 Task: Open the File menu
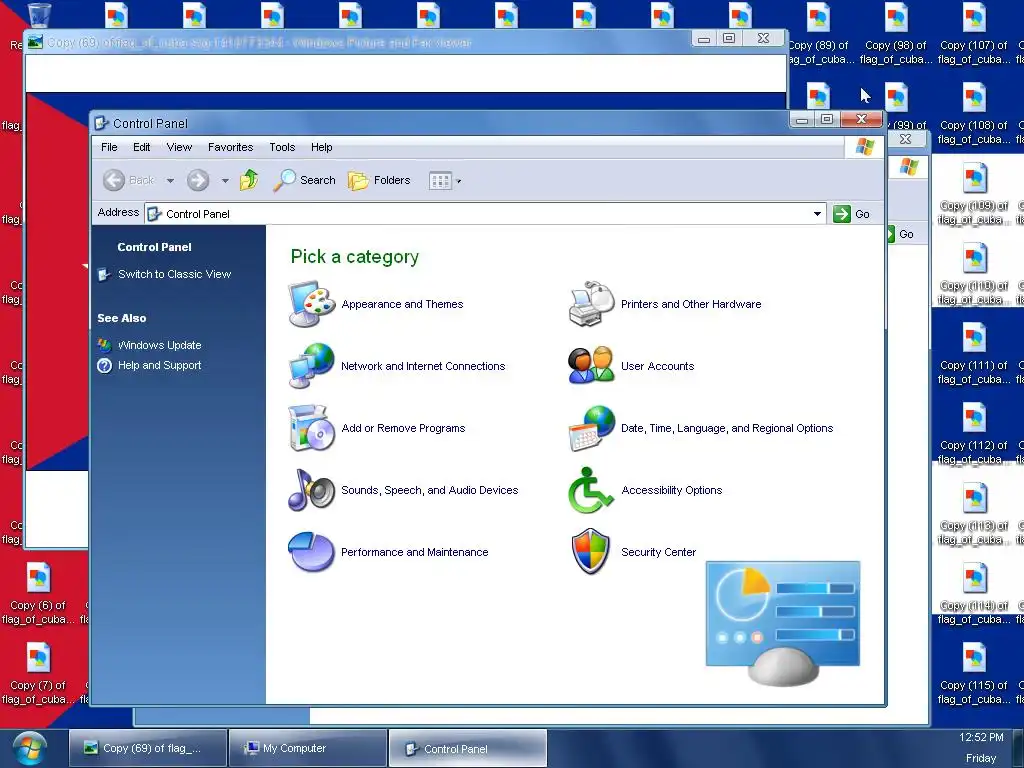click(109, 147)
